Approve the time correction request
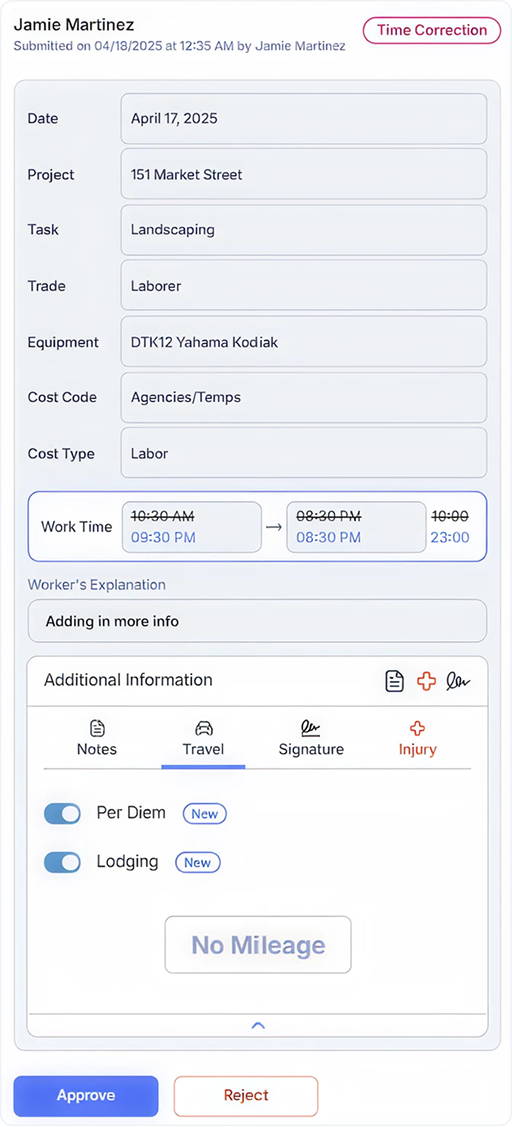The image size is (512, 1127). pos(86,1095)
